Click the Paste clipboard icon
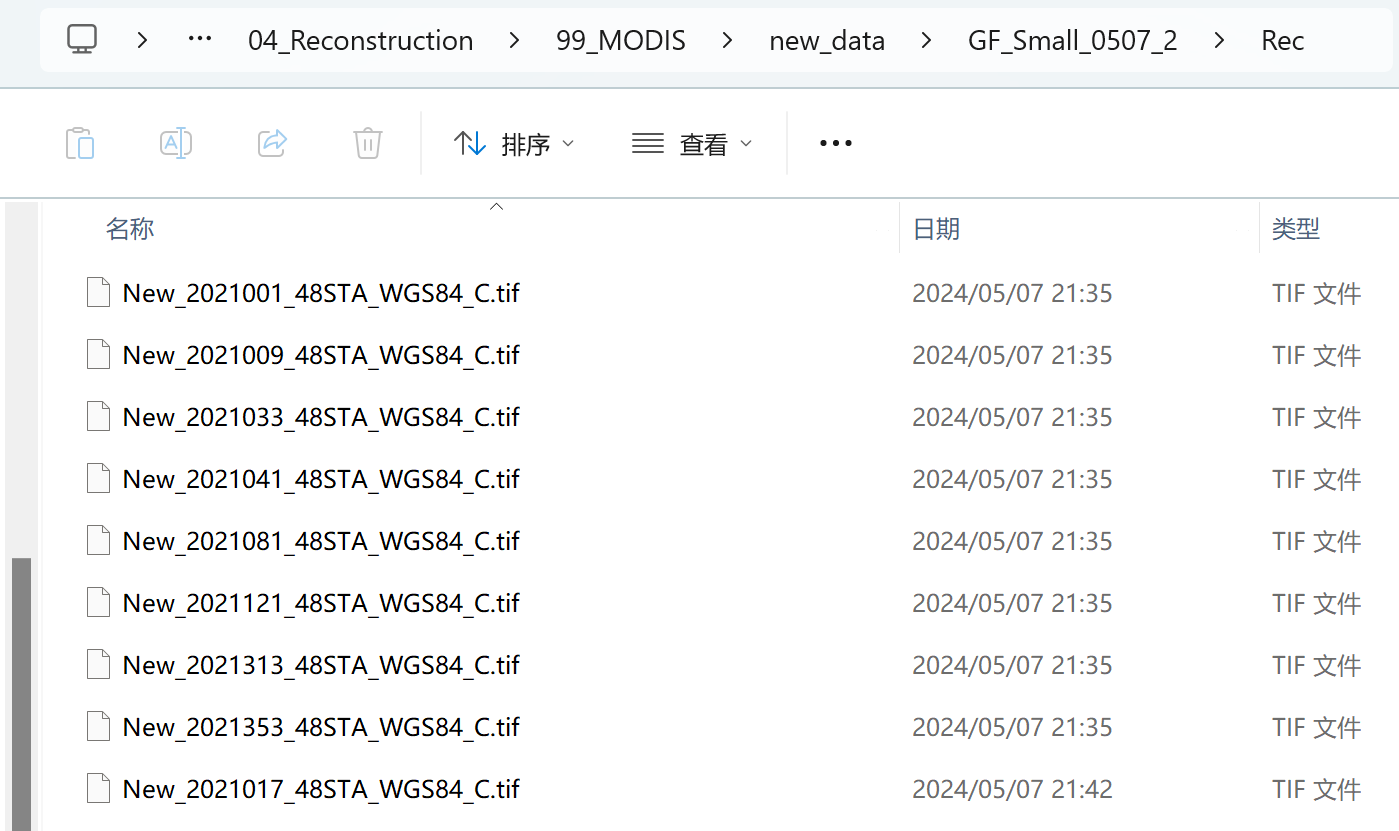 [80, 143]
